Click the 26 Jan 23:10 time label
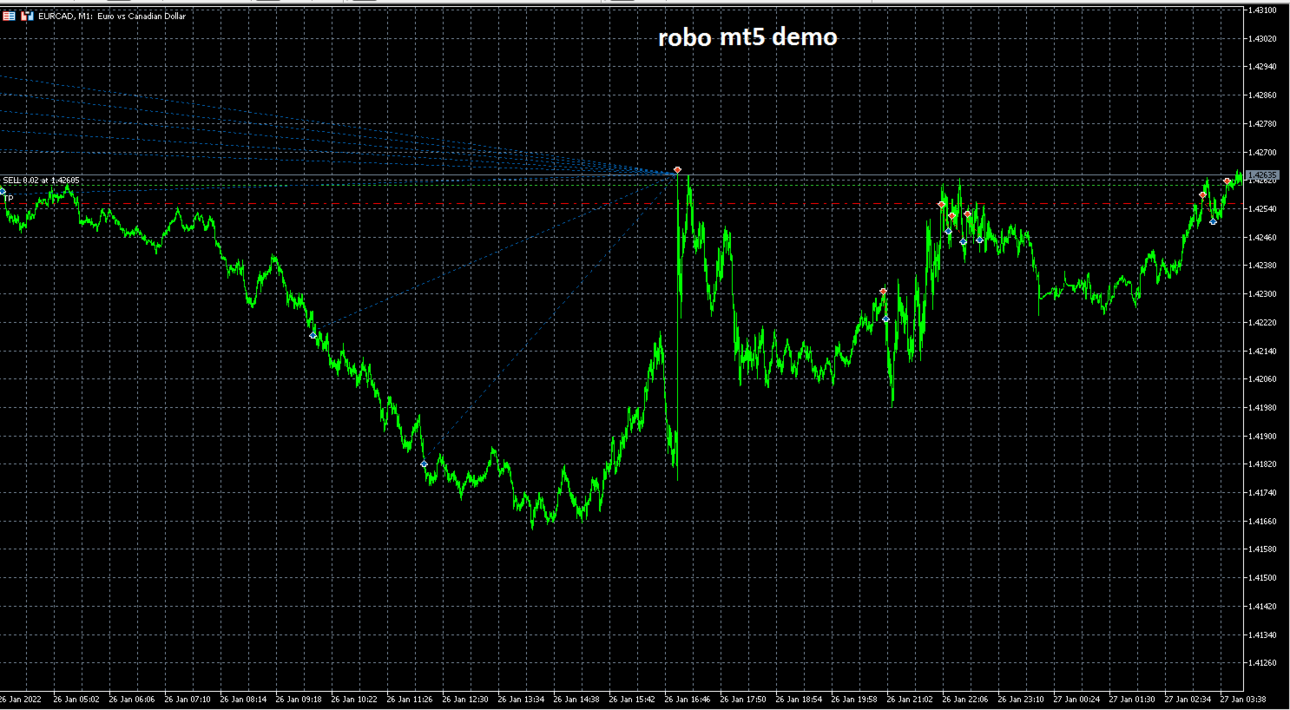 pos(1021,699)
